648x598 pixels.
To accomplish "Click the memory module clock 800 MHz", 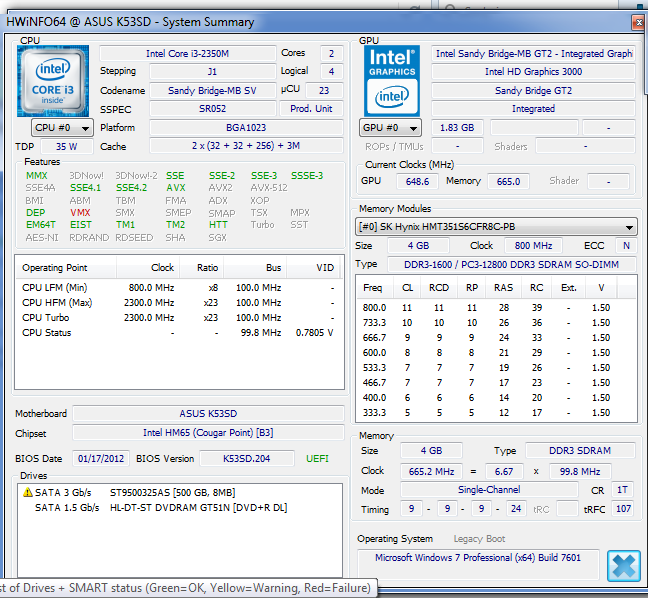I will coord(534,246).
